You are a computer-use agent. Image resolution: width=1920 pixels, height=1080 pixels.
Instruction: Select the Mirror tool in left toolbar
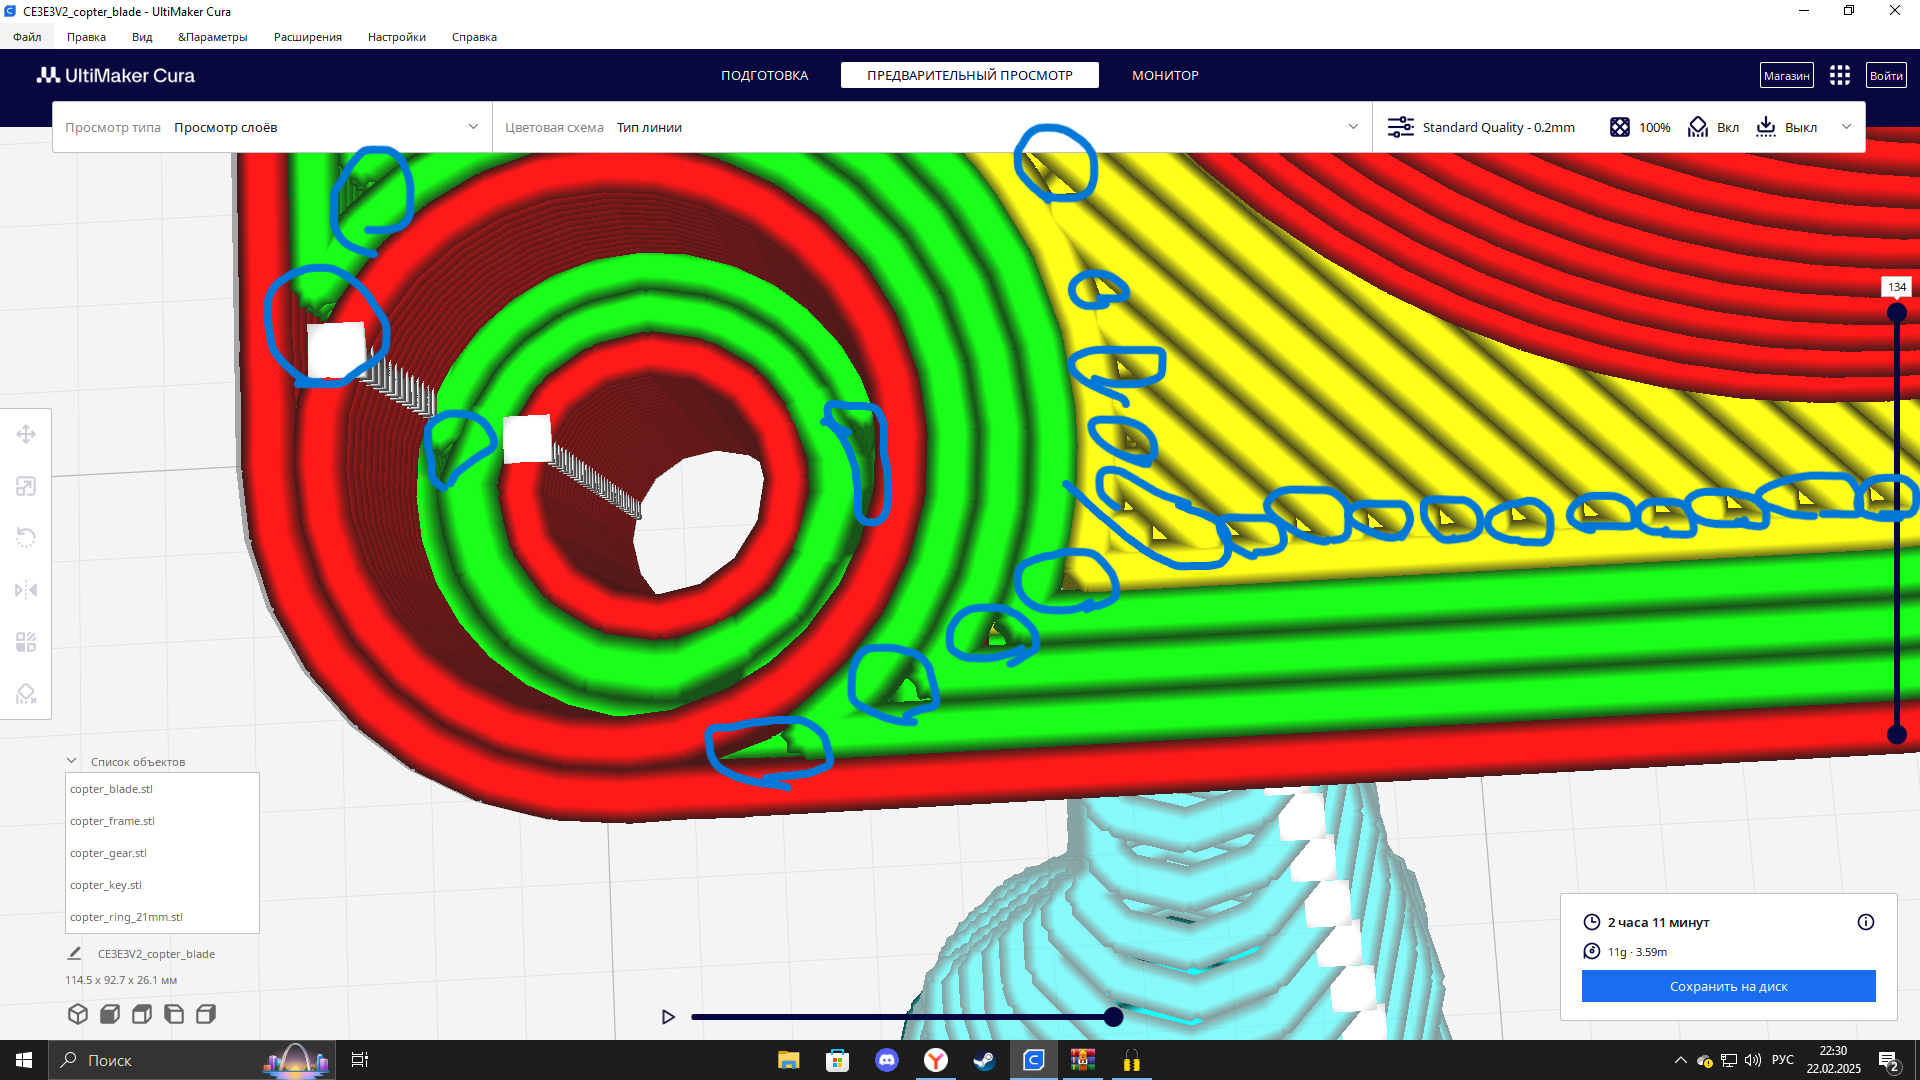26,590
